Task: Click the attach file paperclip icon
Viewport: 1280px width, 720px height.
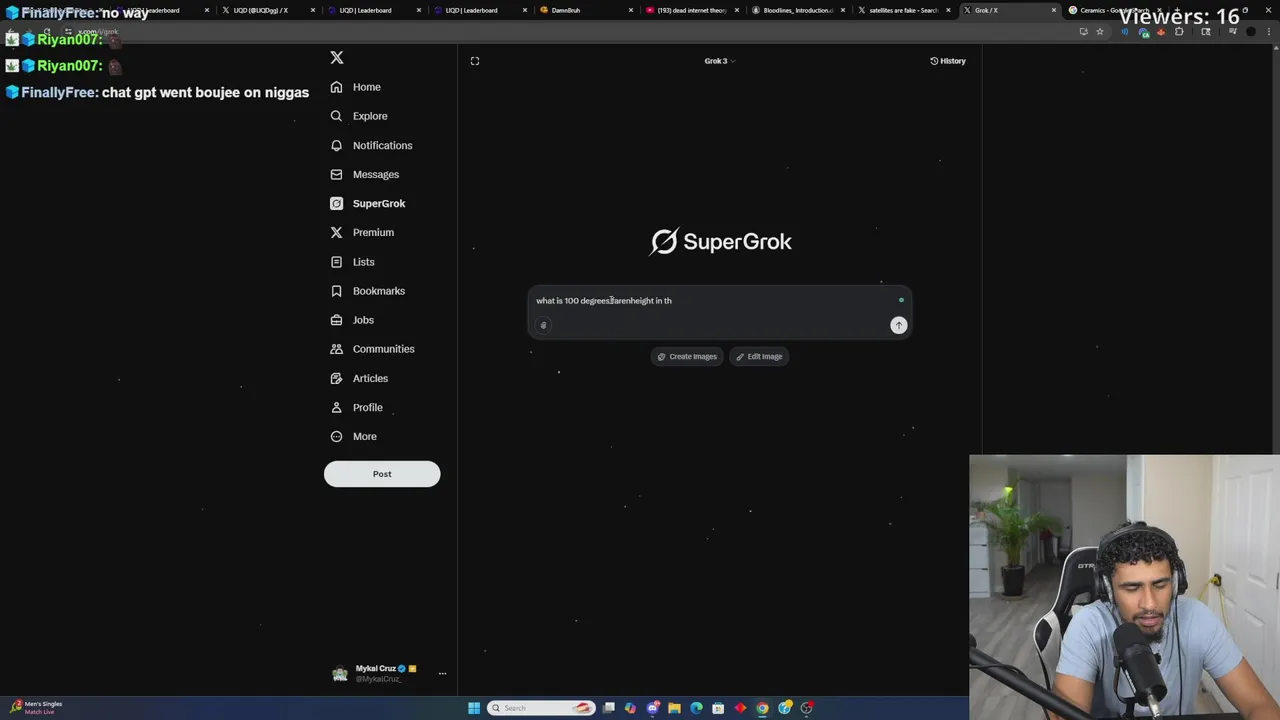Action: point(544,325)
